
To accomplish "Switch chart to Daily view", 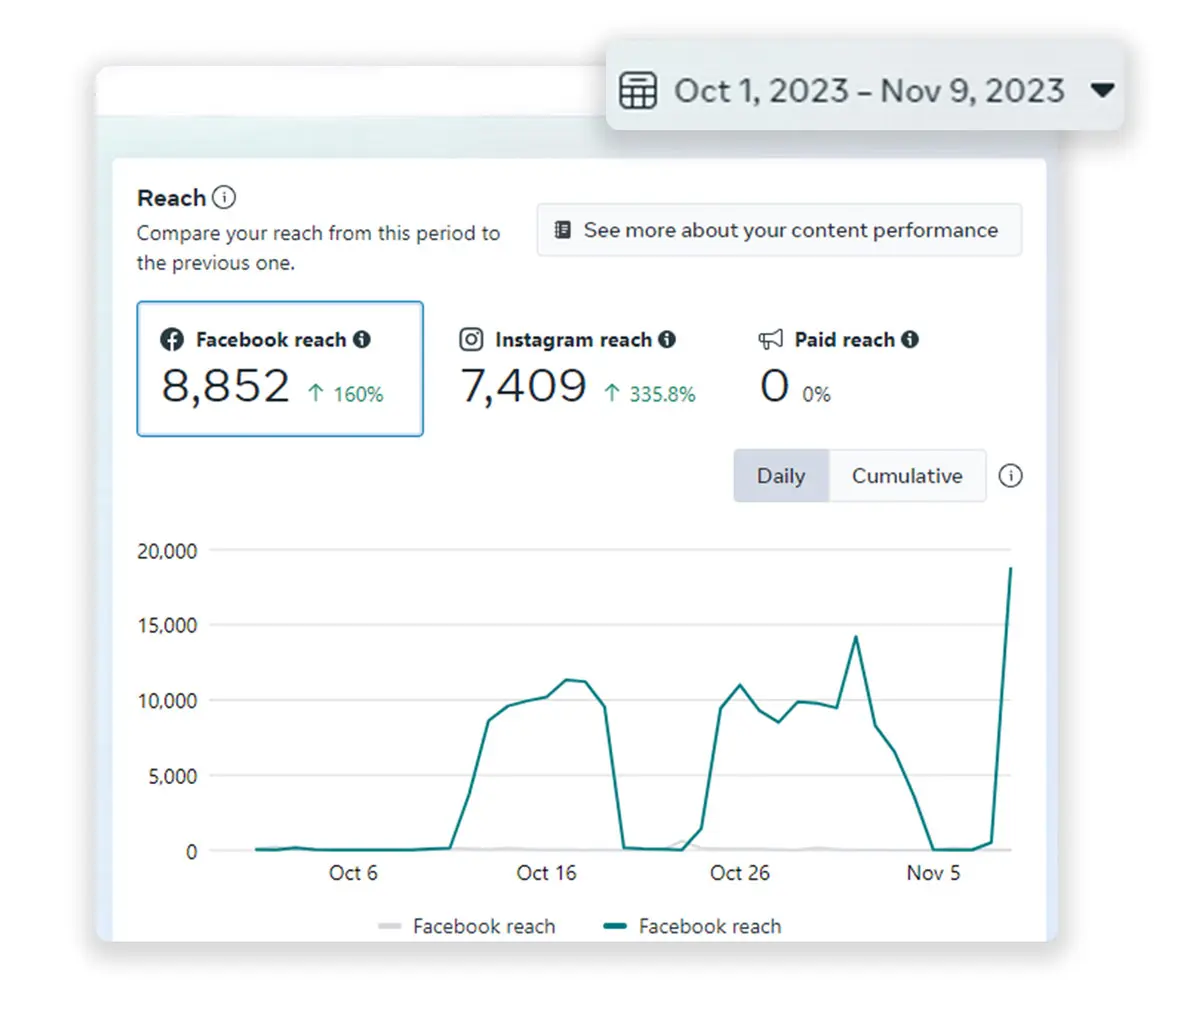I will click(x=780, y=476).
